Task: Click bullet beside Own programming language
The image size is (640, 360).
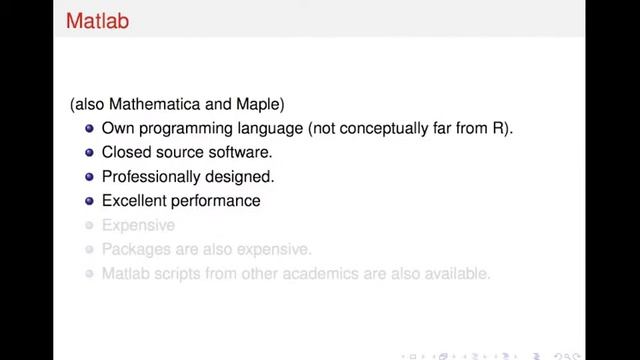Action: (x=89, y=129)
